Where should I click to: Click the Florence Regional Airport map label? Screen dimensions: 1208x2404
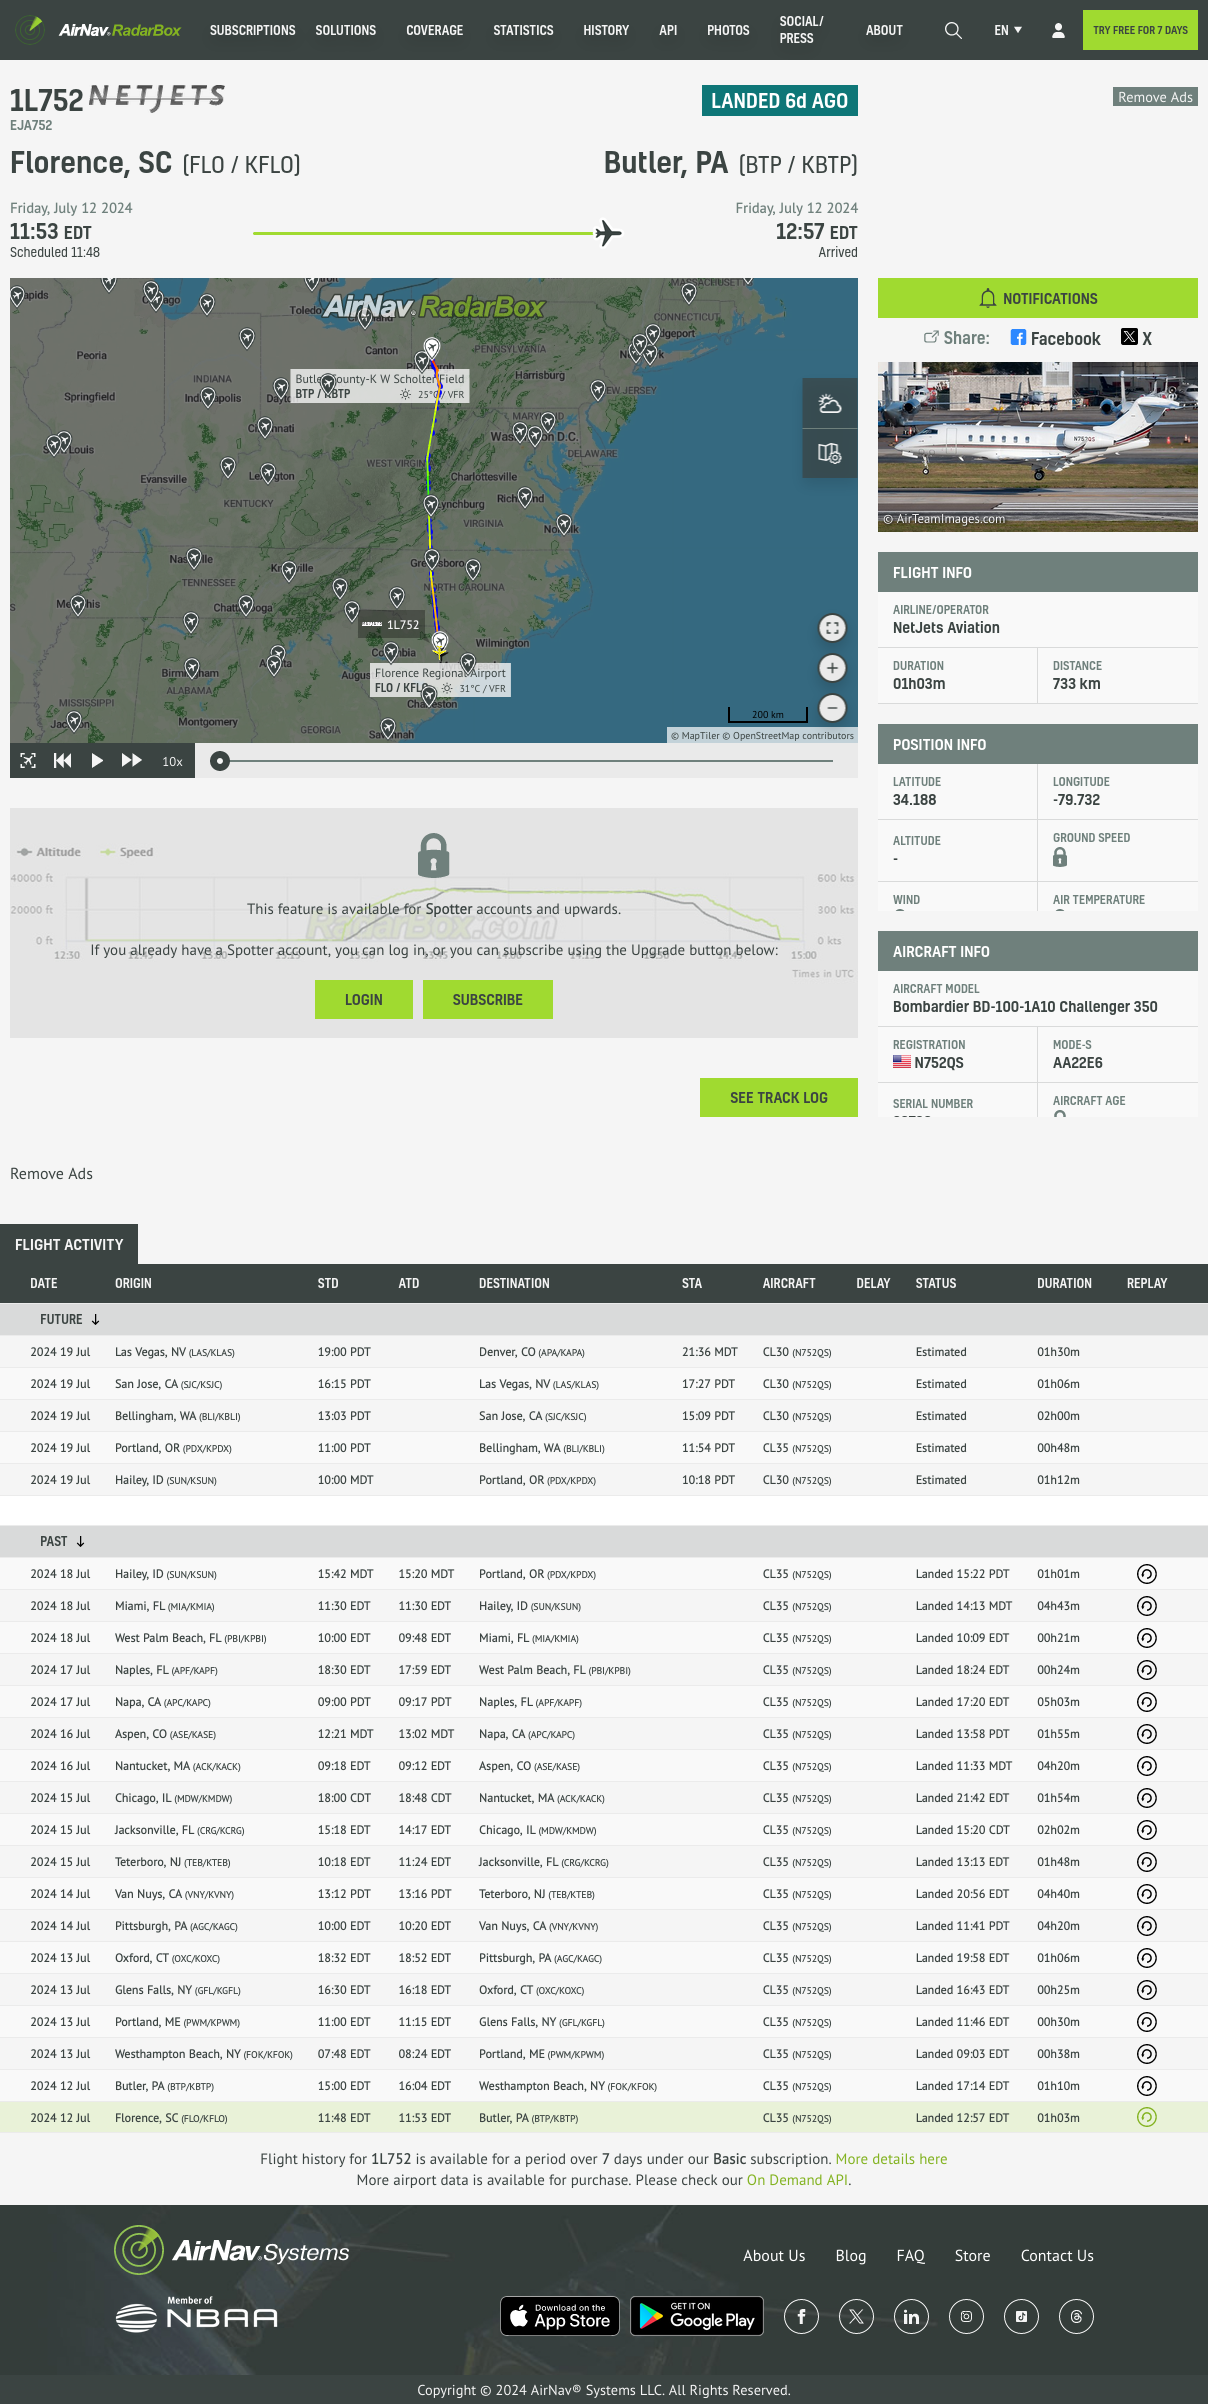(440, 680)
